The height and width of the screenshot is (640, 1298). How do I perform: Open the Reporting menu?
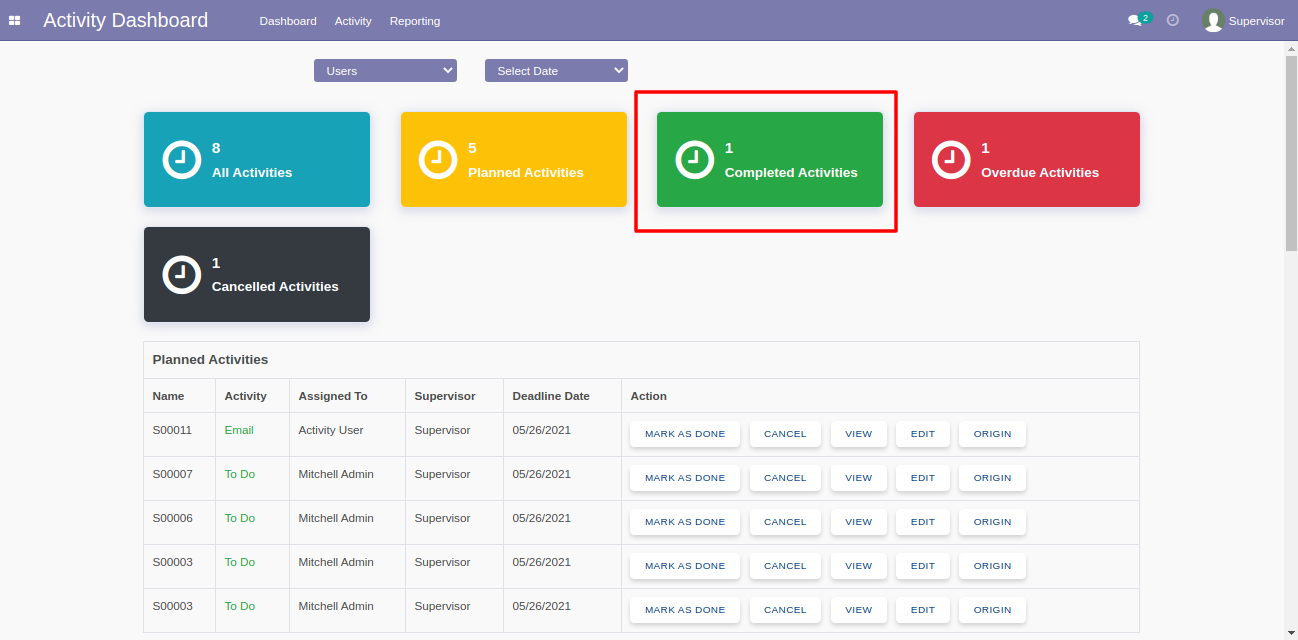point(415,21)
